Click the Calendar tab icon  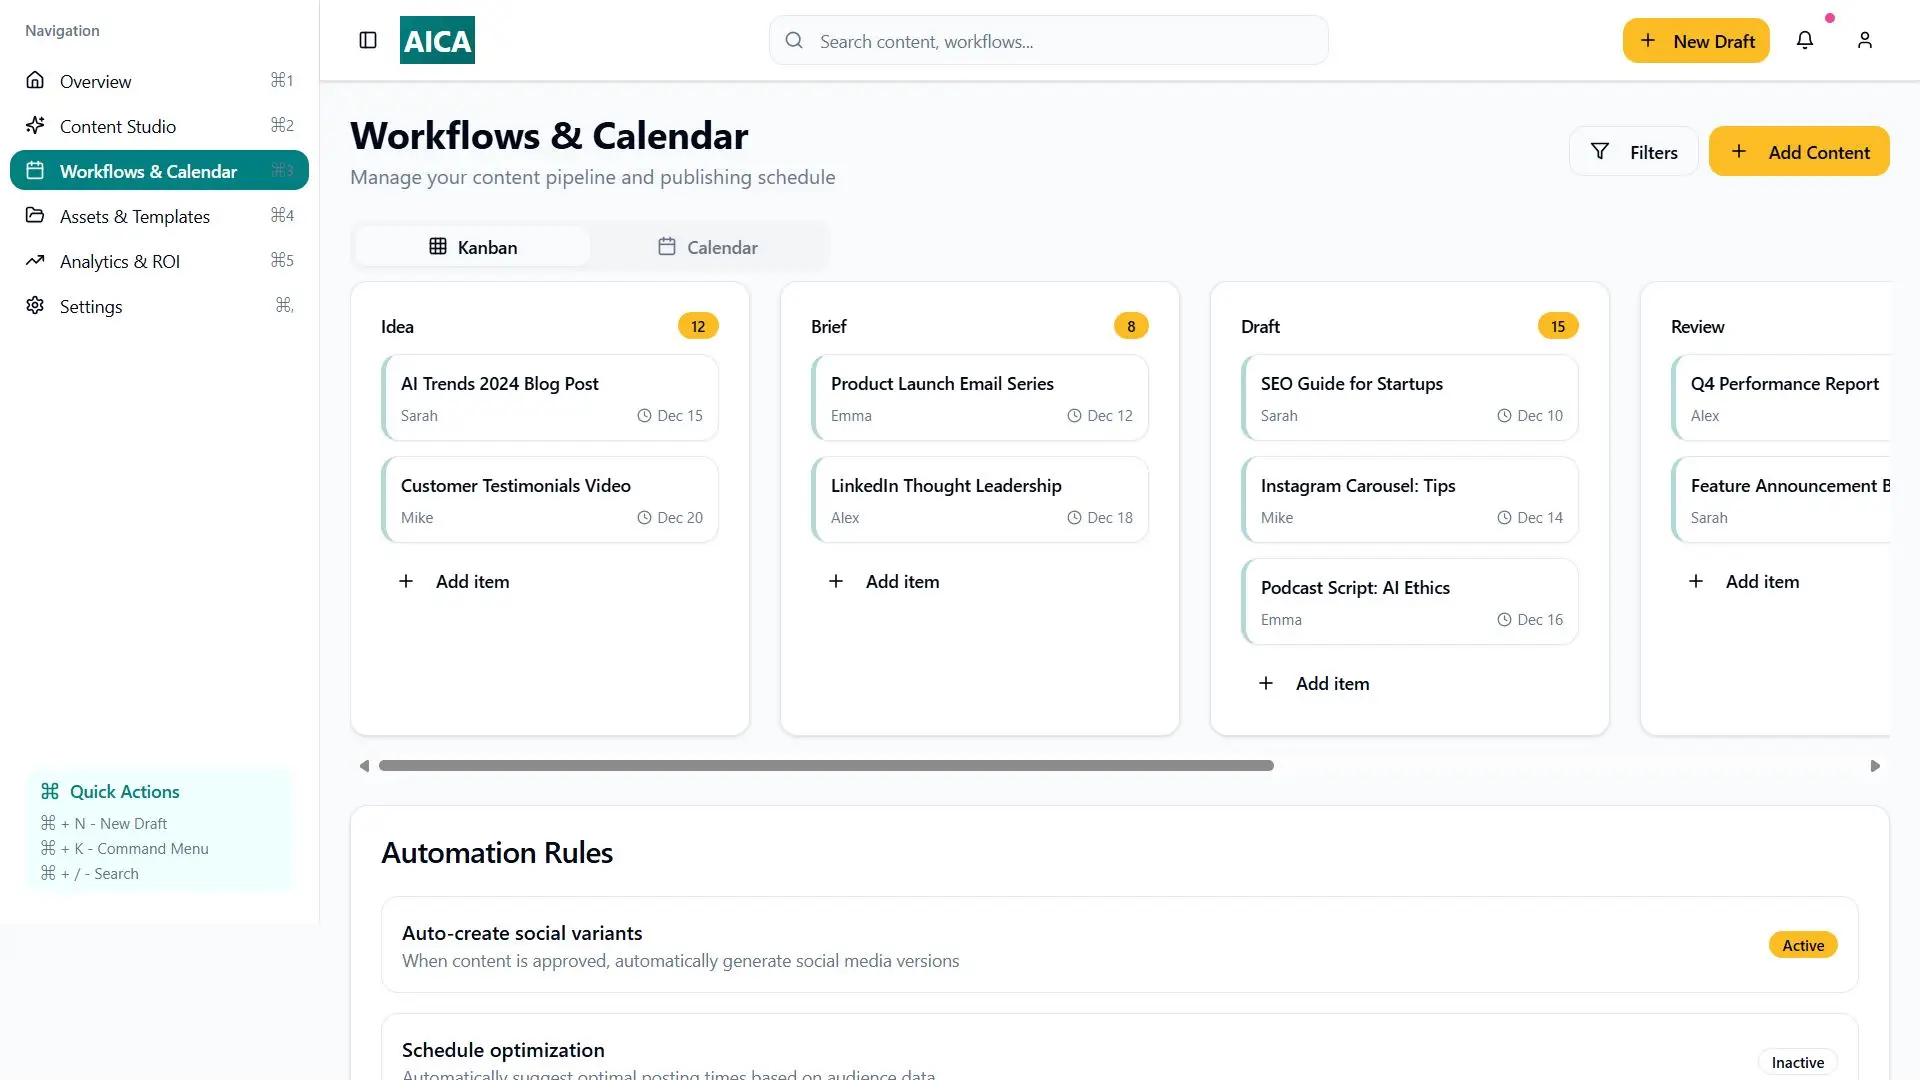(x=667, y=246)
